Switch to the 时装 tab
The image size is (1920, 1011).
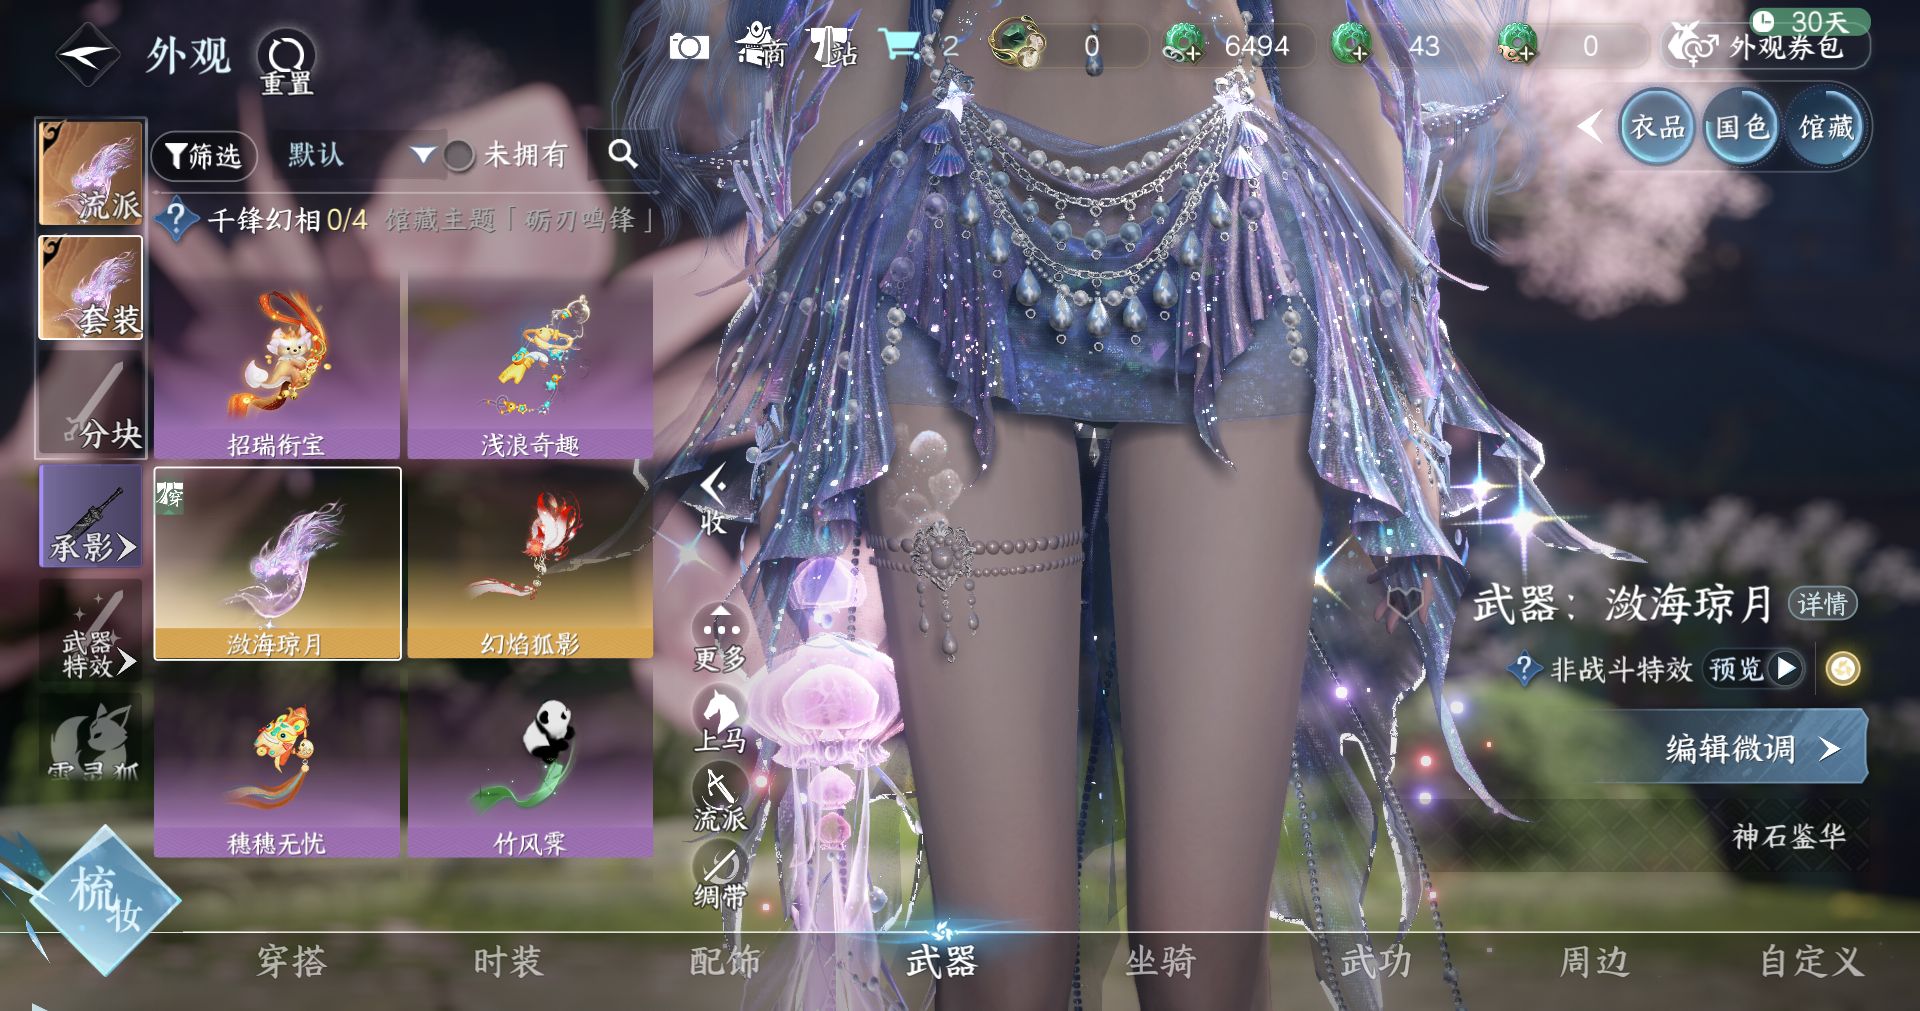coord(508,962)
